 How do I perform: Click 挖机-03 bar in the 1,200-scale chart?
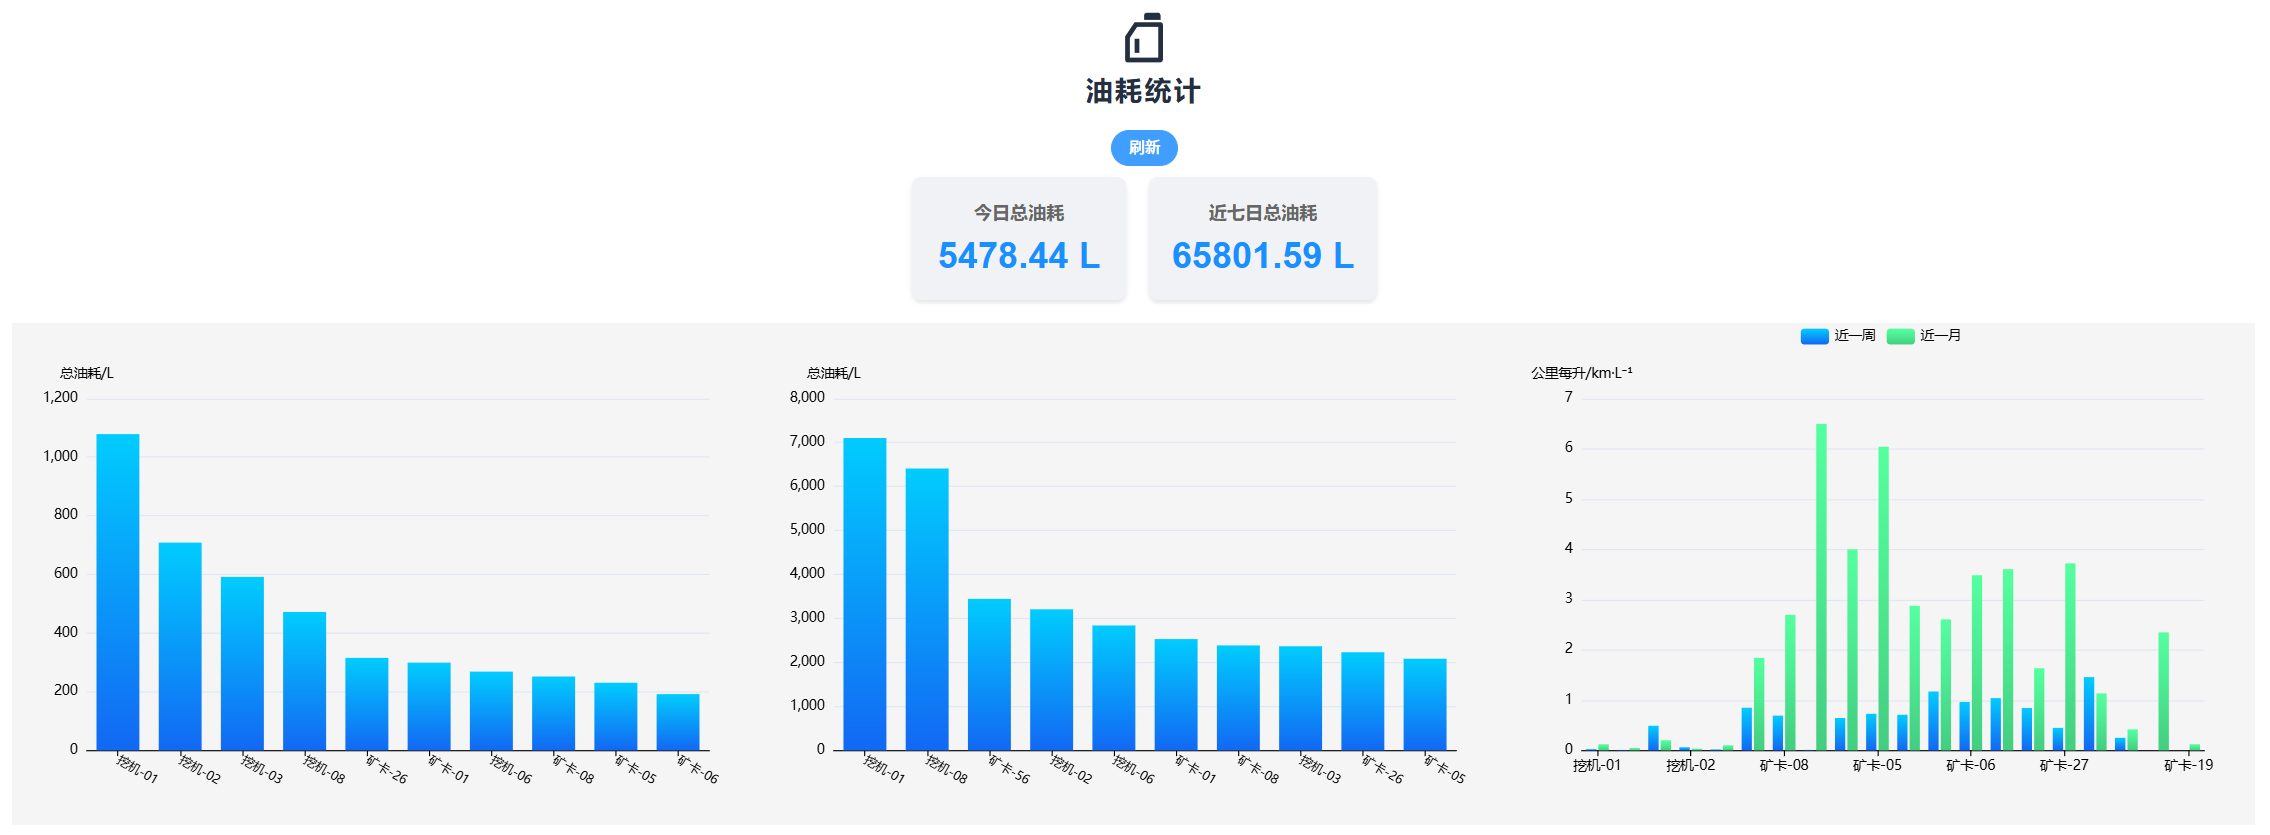[x=242, y=663]
